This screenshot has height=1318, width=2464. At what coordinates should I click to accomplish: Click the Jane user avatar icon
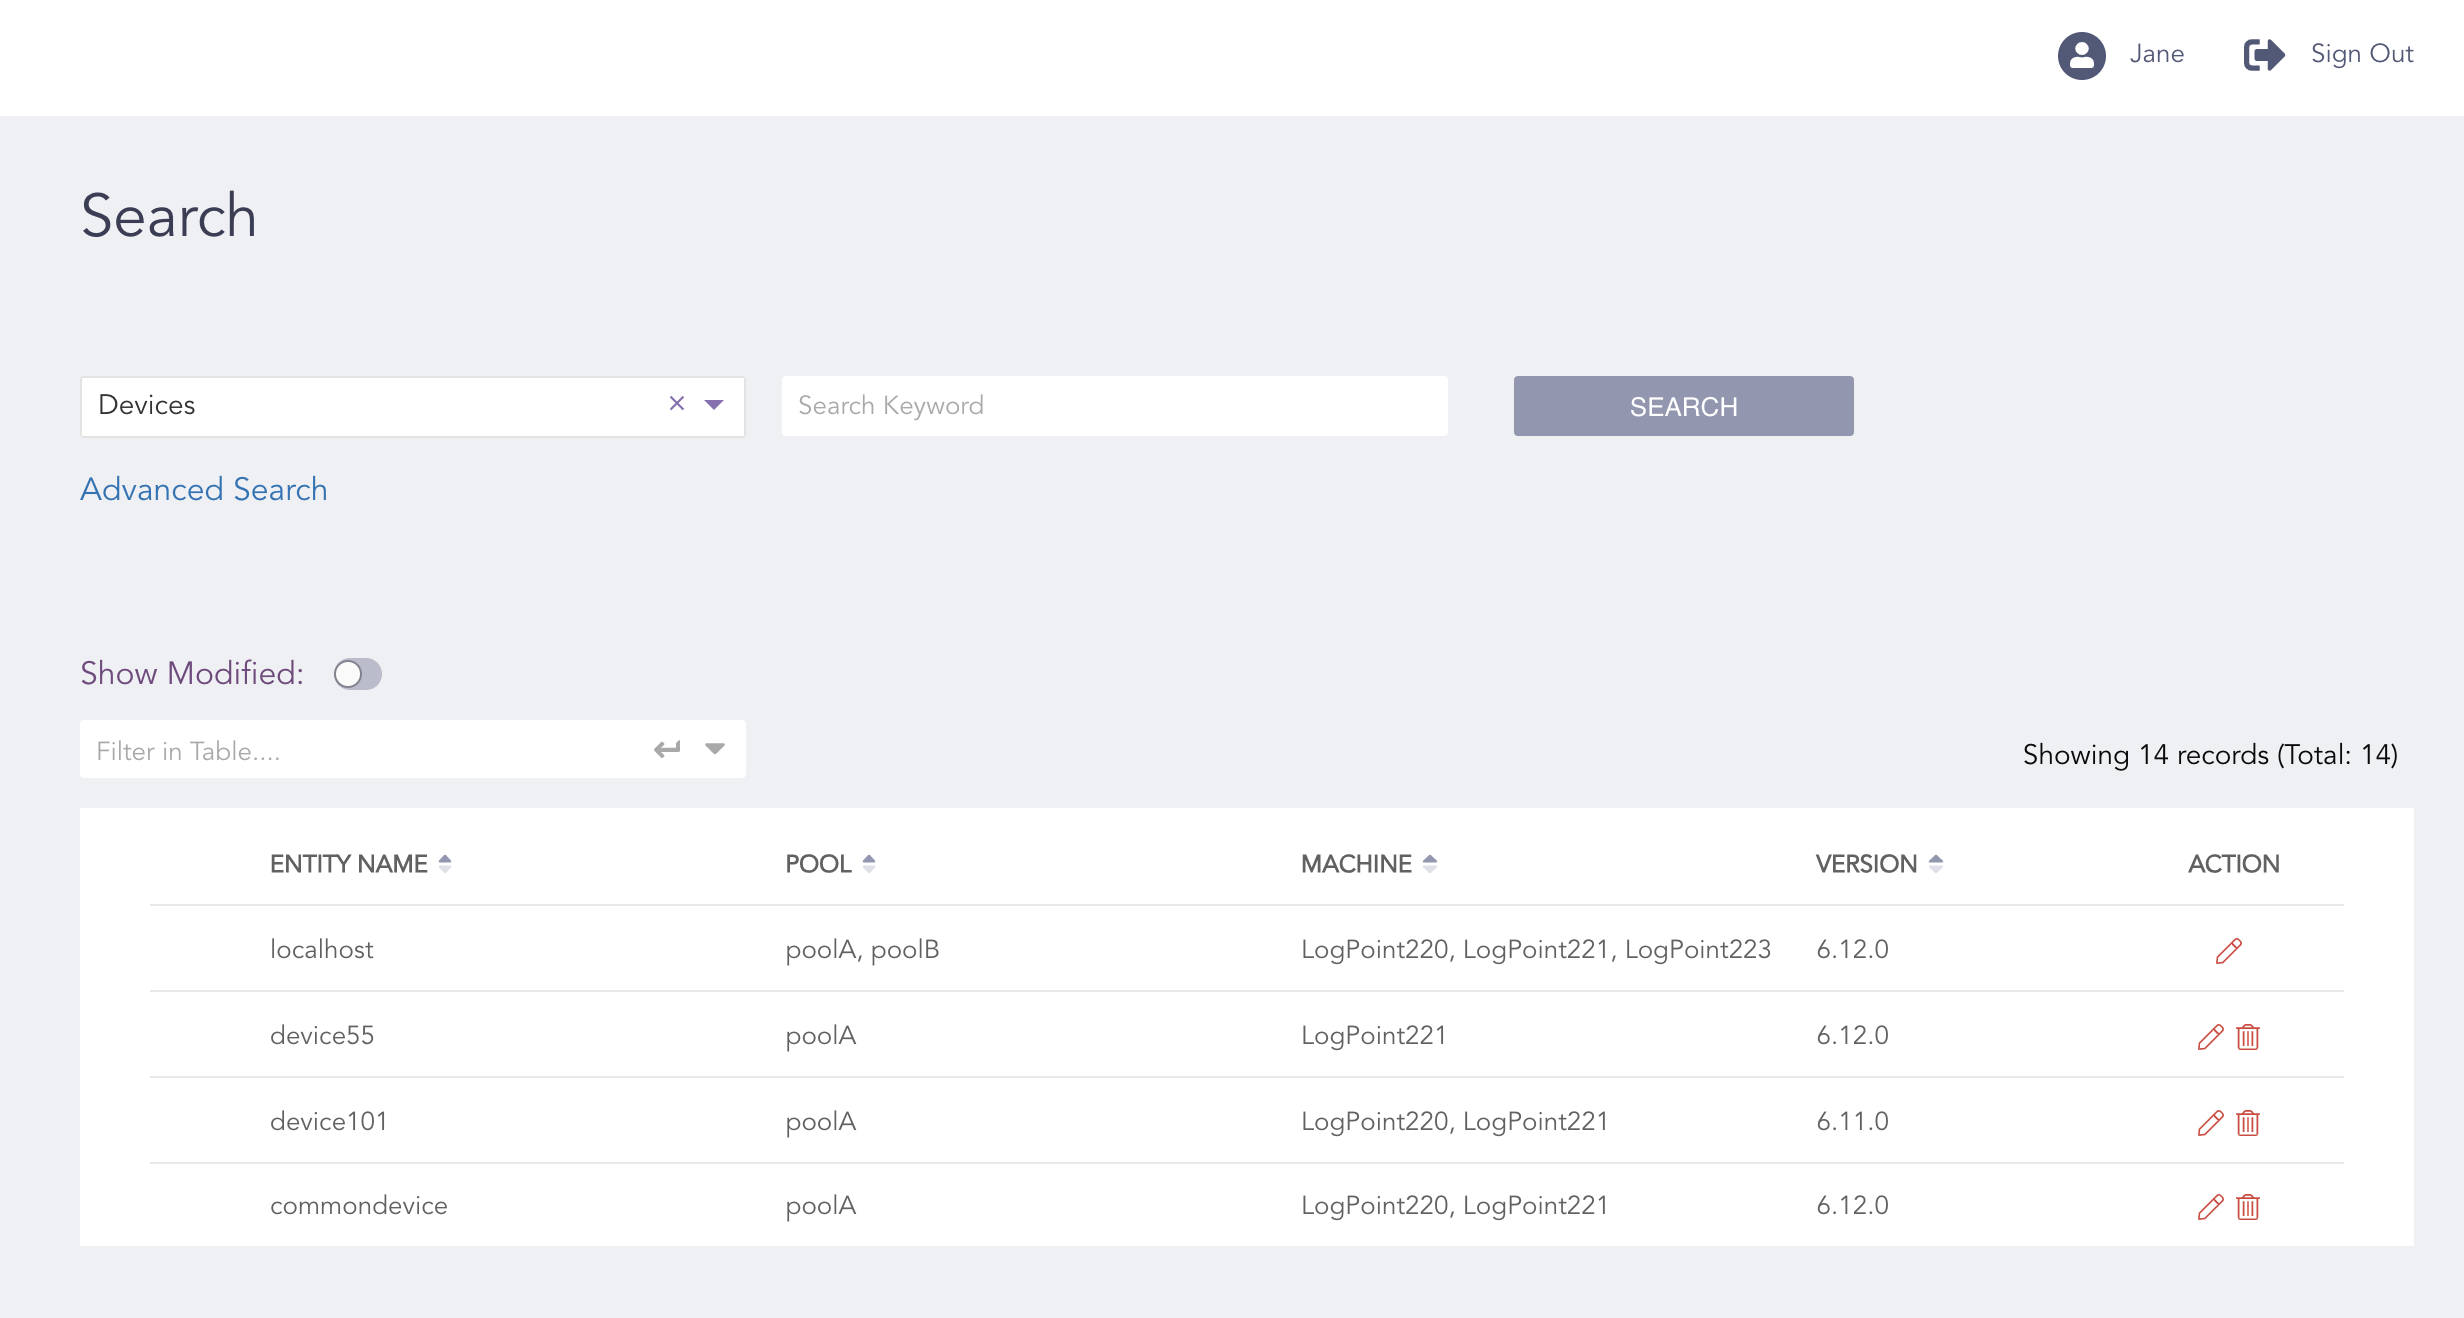2081,55
